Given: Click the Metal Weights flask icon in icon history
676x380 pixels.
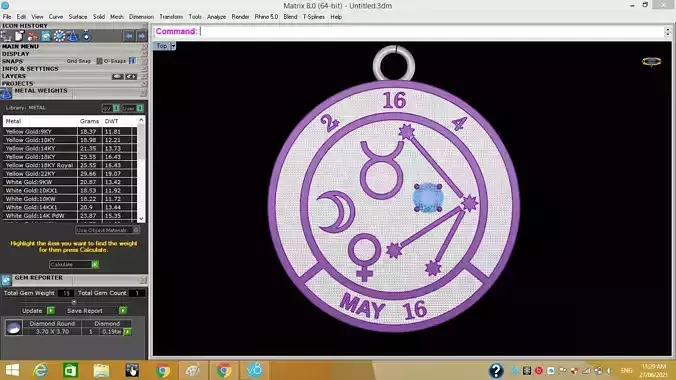Looking at the screenshot, I should pos(72,36).
